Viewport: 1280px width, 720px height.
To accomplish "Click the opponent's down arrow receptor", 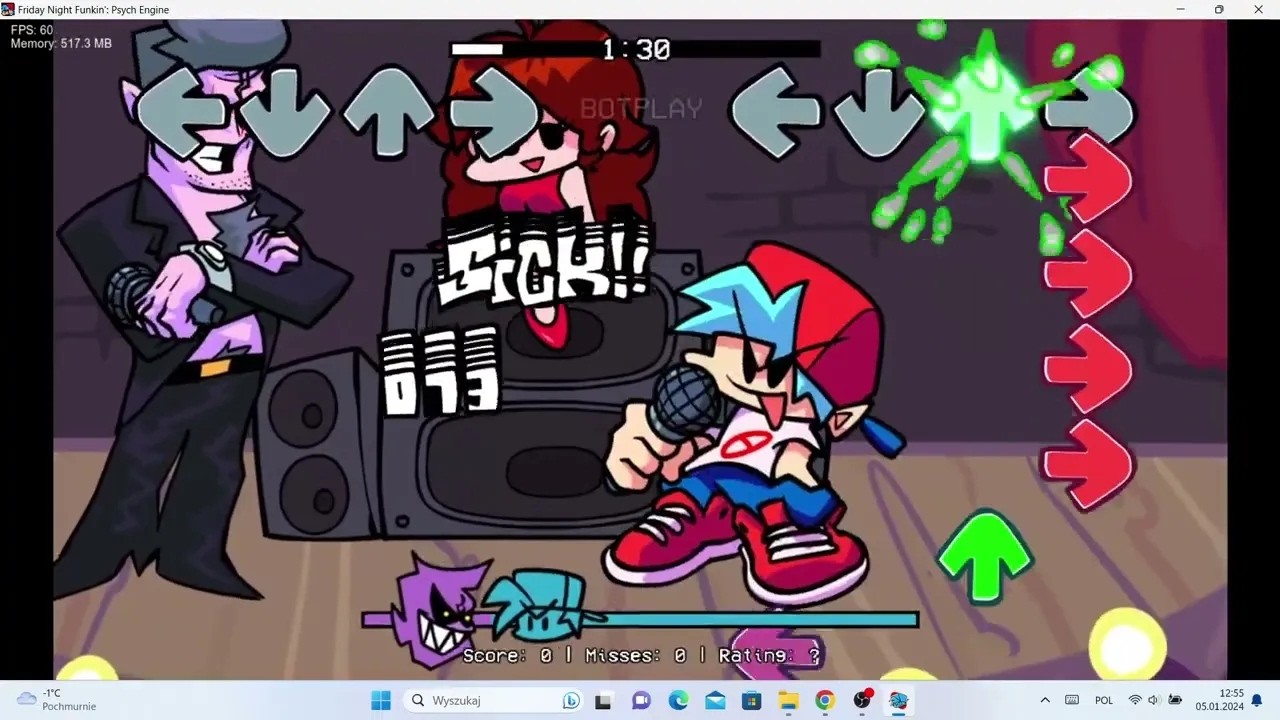I will 286,112.
